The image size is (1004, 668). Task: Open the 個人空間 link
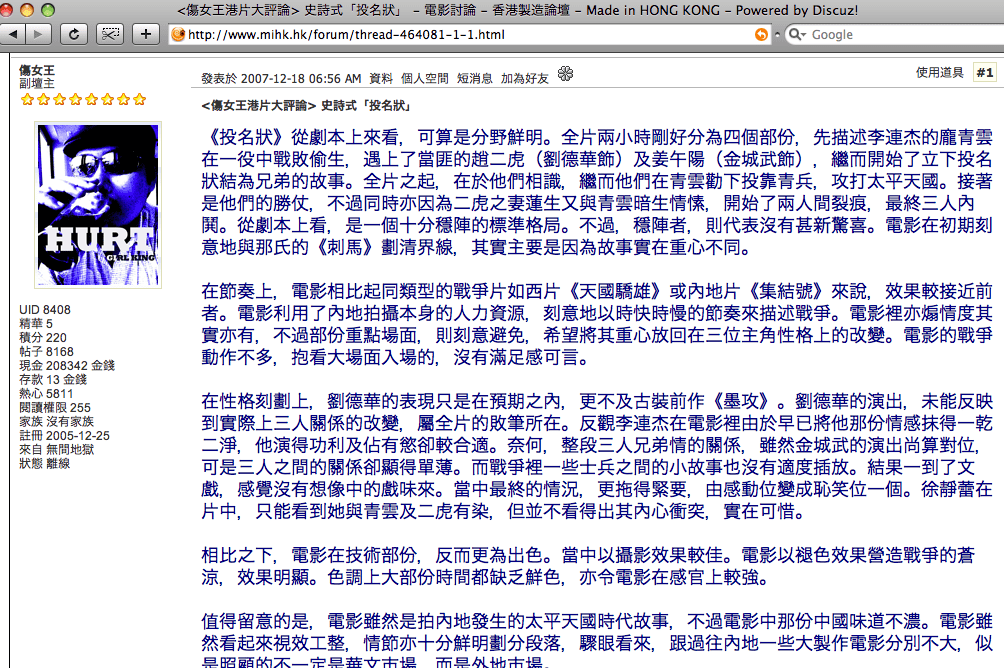tap(425, 78)
